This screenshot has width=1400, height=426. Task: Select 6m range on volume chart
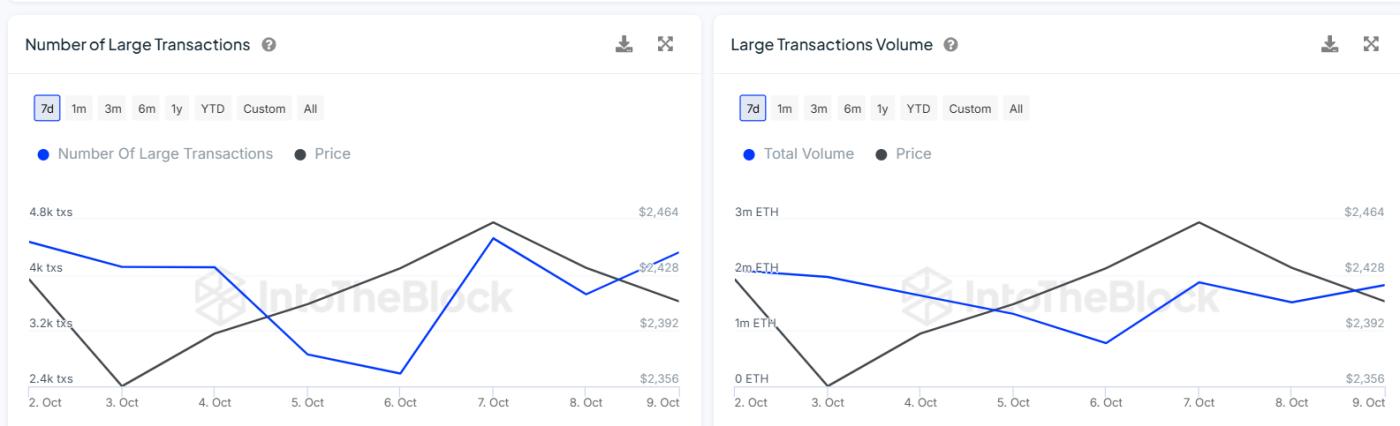coord(852,109)
